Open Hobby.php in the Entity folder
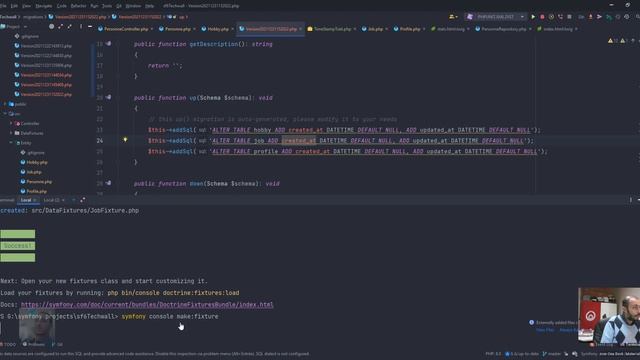 pyautogui.click(x=37, y=162)
